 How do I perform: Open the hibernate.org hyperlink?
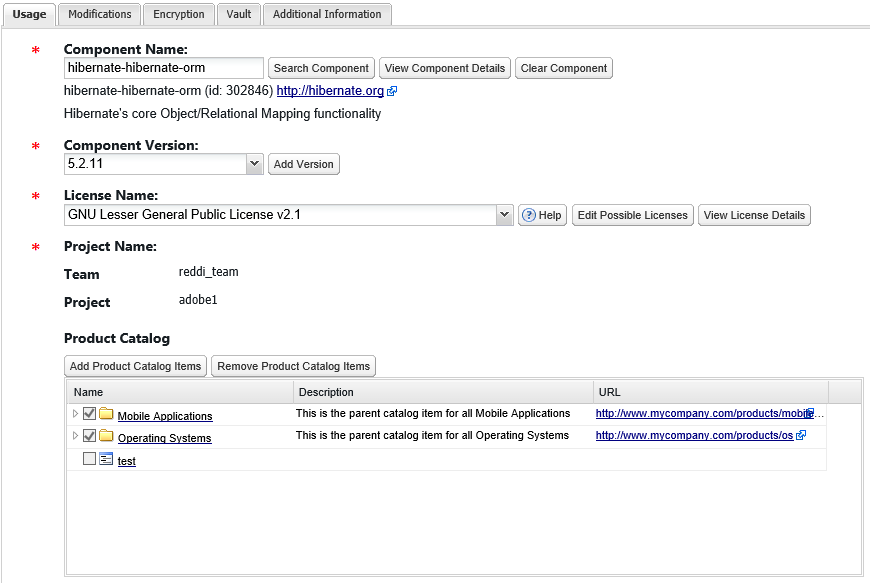(330, 91)
